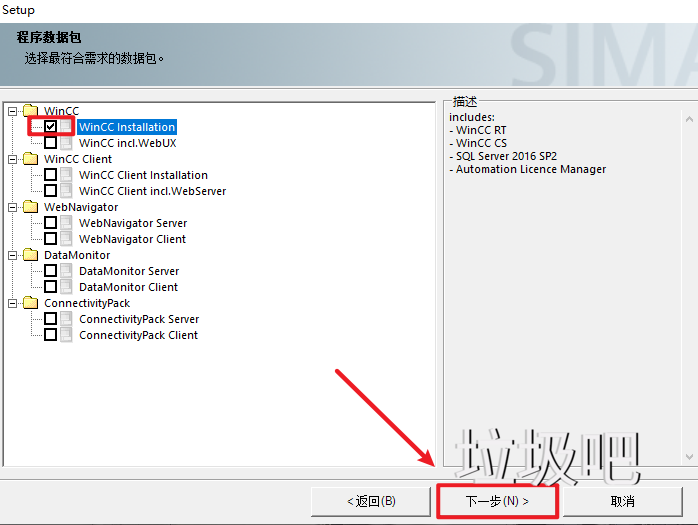698x525 pixels.
Task: Click the DataMonitor folder icon
Action: coord(31,255)
